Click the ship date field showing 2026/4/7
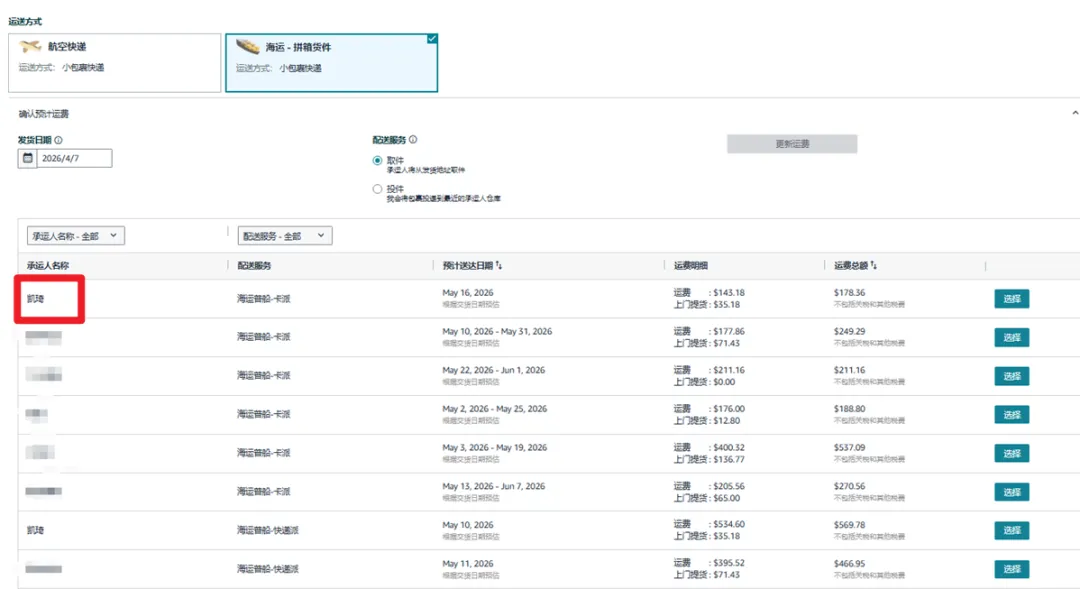Screen dimensions: 1080x589 [74, 158]
